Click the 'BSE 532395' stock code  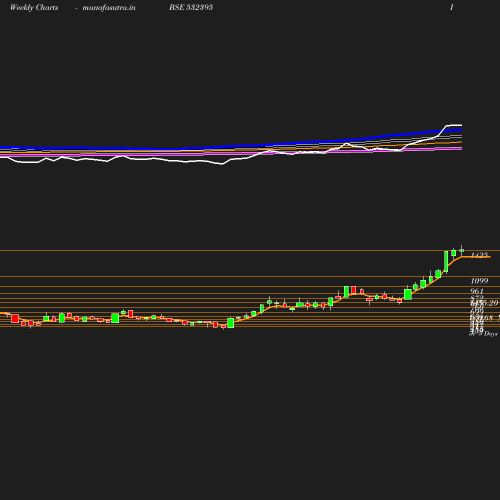click(x=191, y=7)
